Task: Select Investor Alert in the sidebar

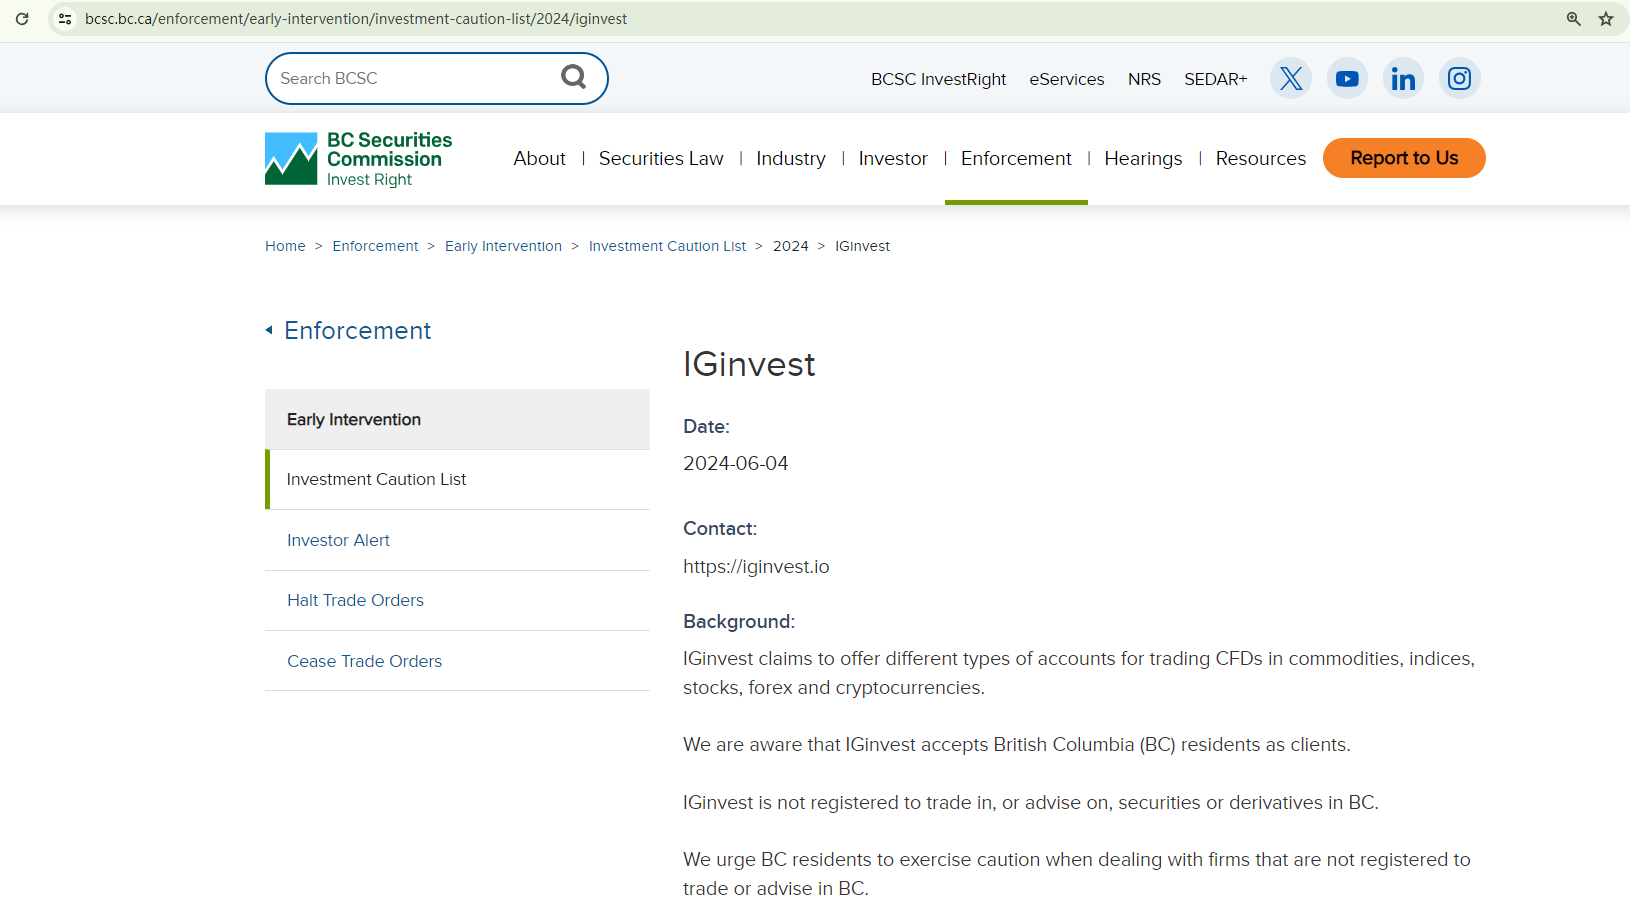Action: coord(338,540)
